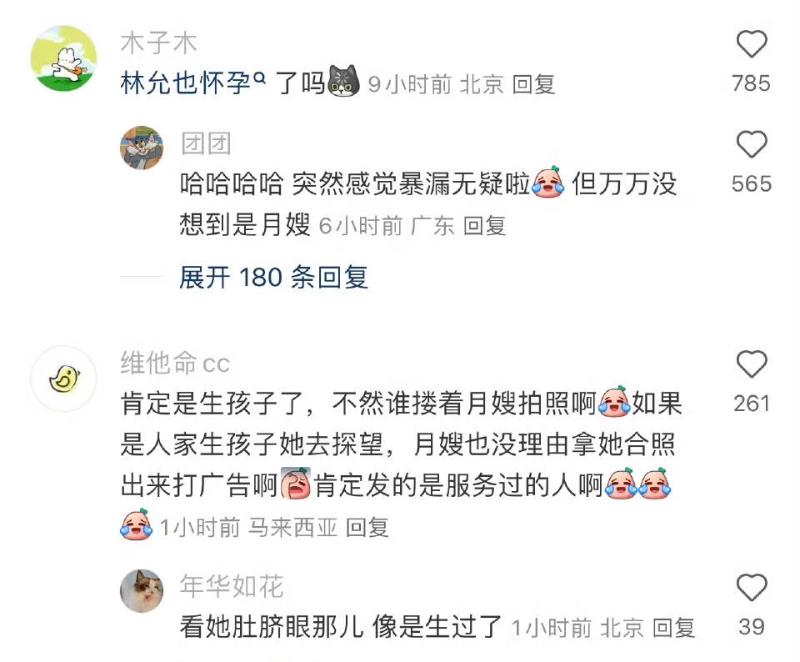800x662 pixels.
Task: Tap heart icon on 维他命cc's comment
Action: [x=752, y=364]
